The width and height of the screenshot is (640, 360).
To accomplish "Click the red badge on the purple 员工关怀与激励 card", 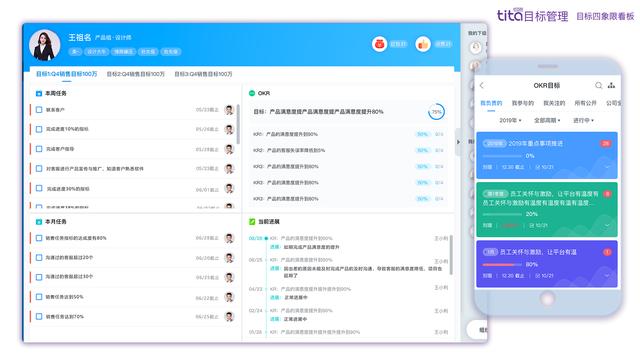I will [x=607, y=252].
